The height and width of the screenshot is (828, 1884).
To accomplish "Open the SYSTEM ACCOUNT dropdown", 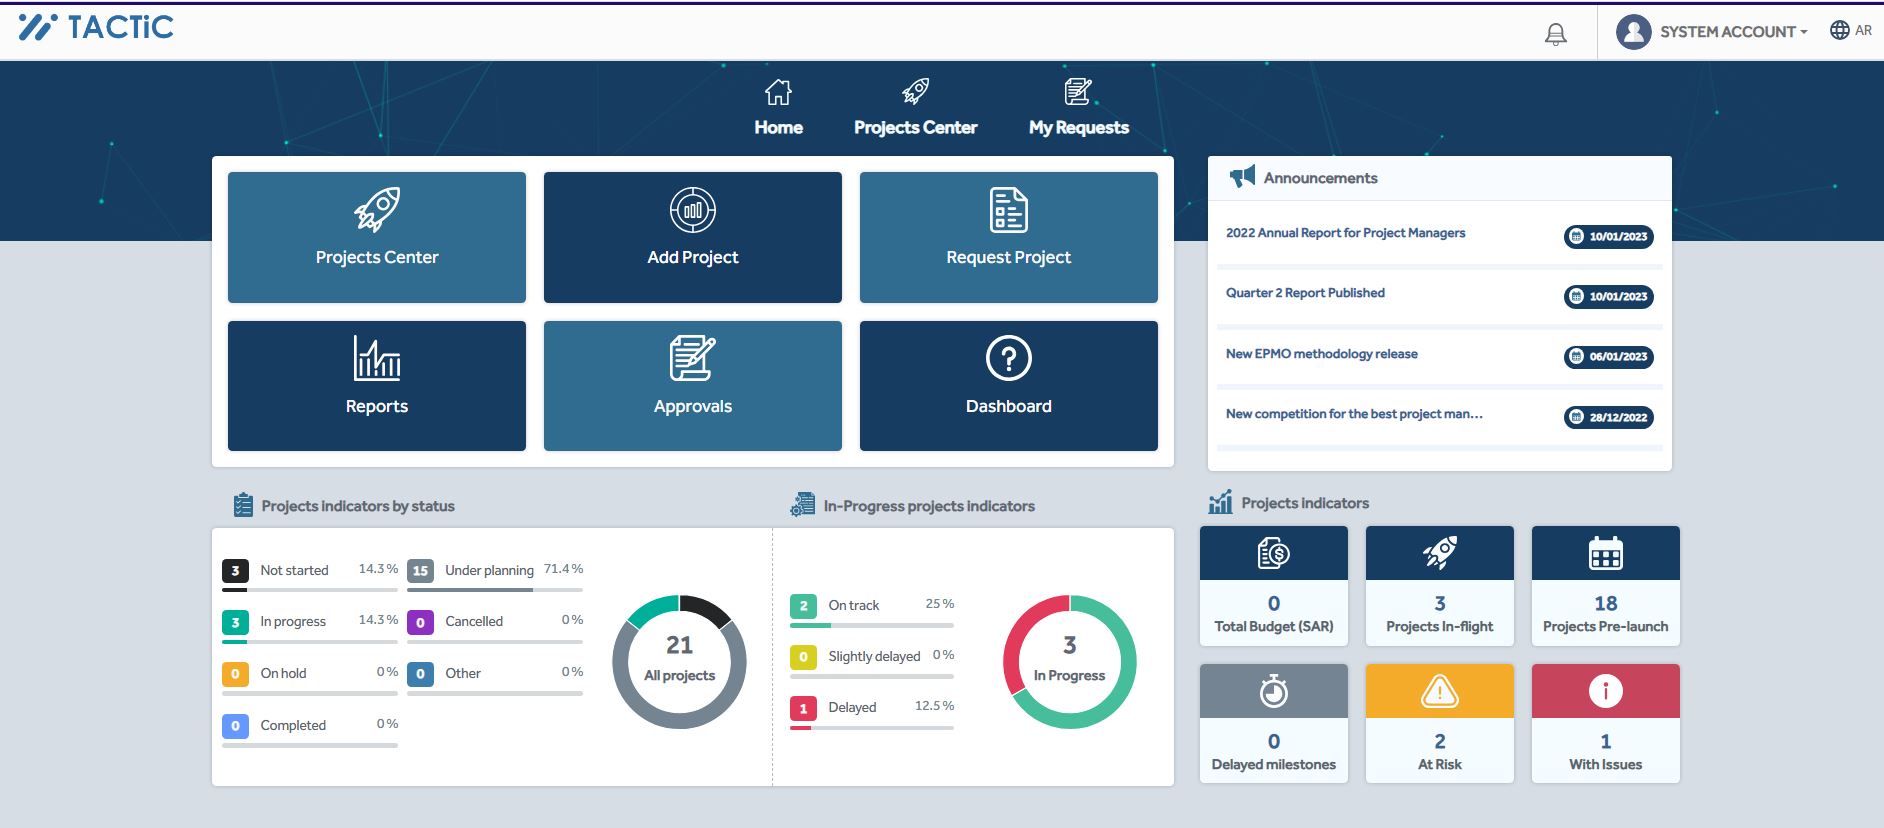I will [1733, 32].
